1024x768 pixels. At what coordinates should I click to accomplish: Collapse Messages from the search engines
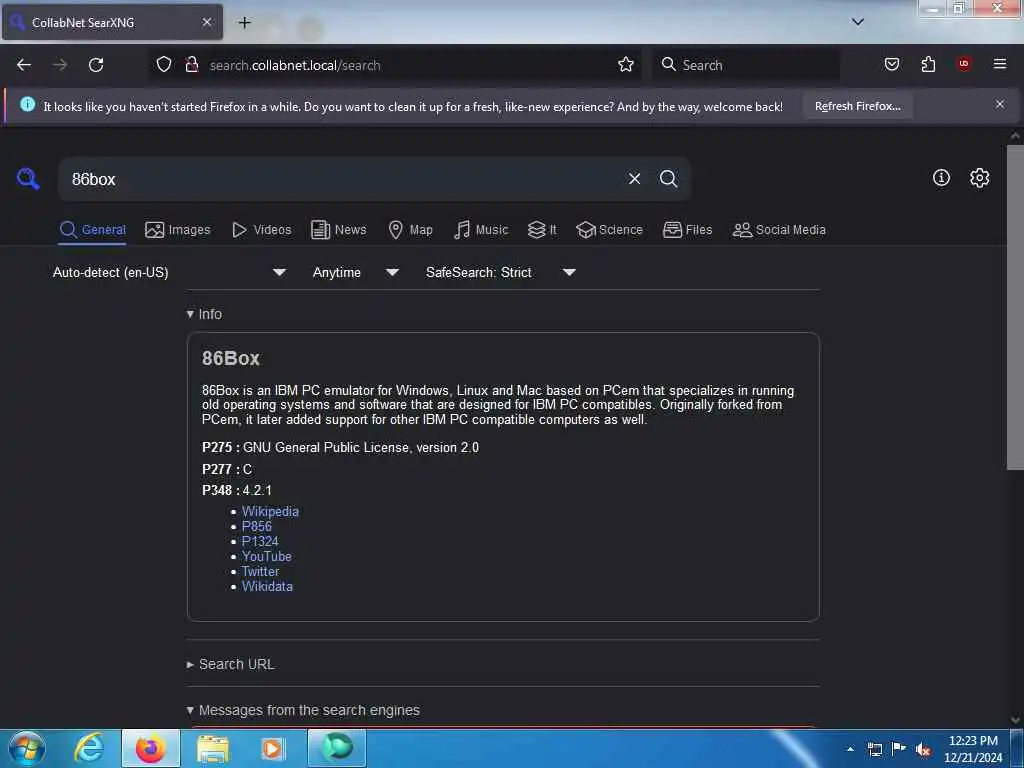point(302,710)
